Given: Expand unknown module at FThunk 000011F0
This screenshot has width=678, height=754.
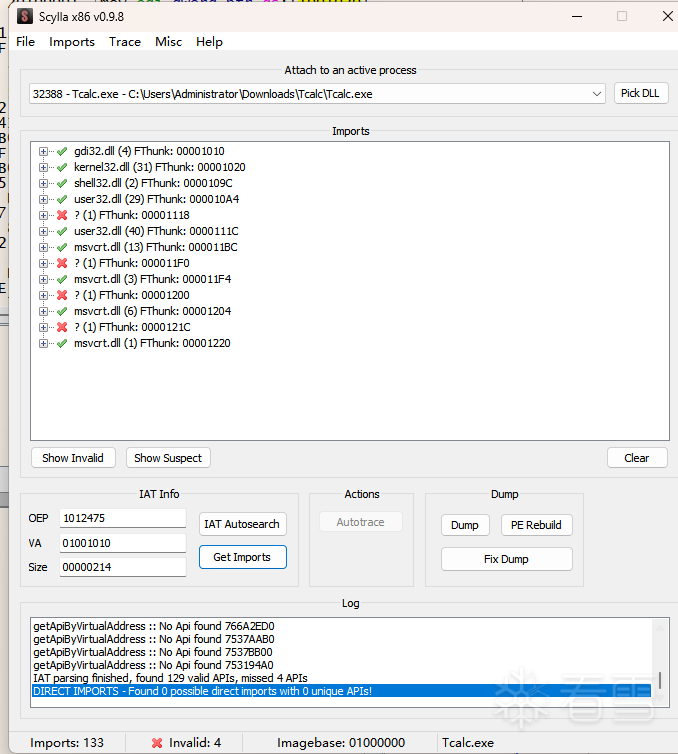Looking at the screenshot, I should (43, 263).
